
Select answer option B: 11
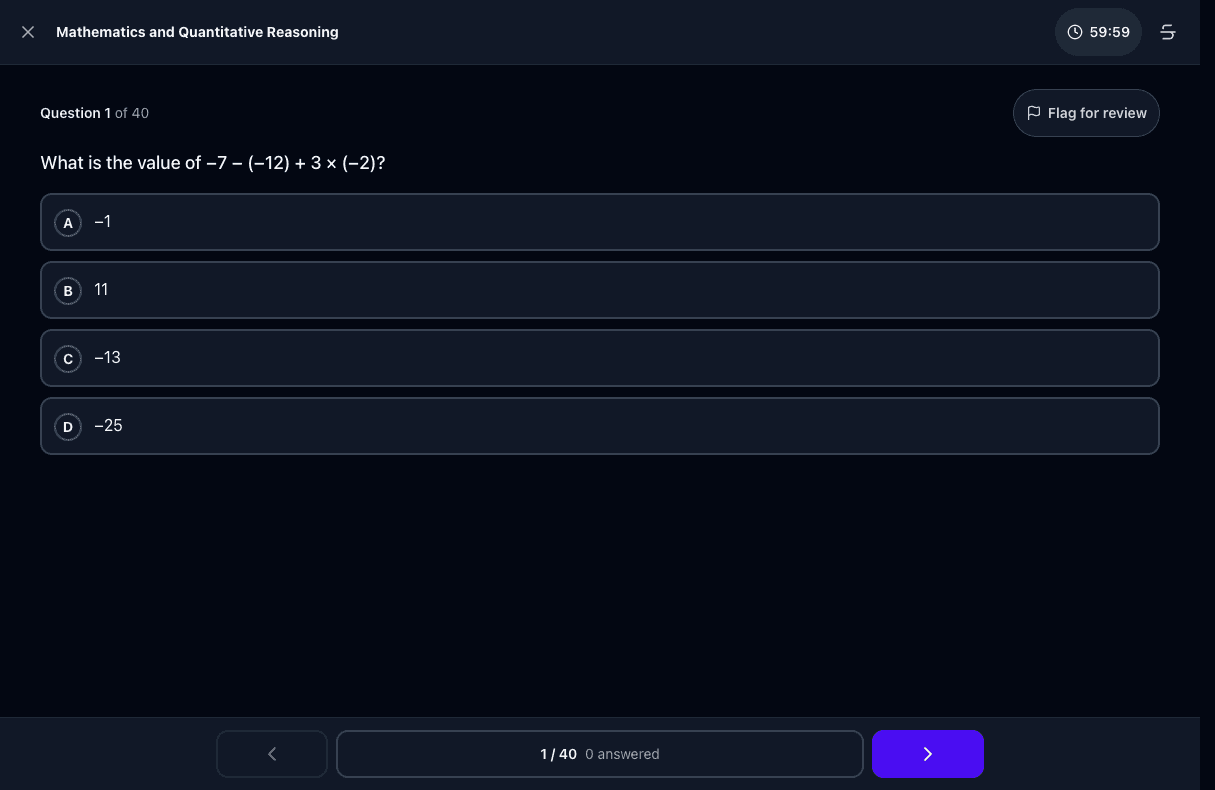tap(600, 290)
